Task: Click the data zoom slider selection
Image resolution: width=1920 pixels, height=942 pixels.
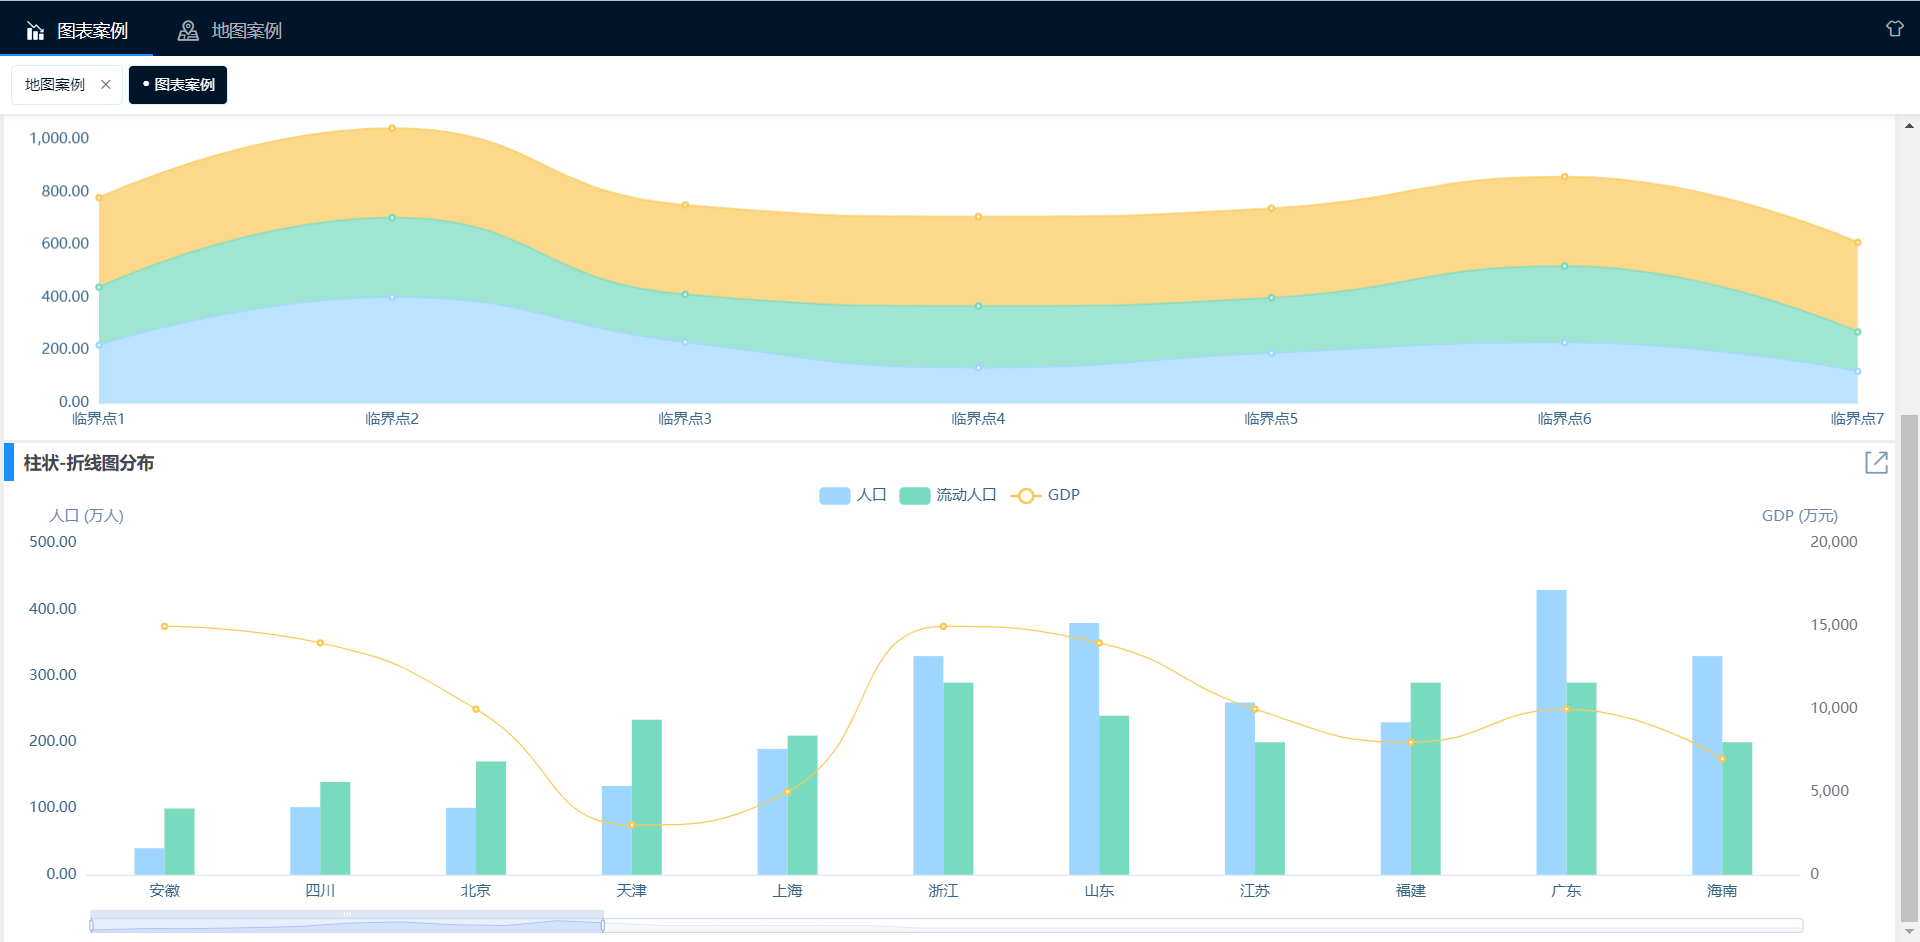Action: (x=347, y=924)
